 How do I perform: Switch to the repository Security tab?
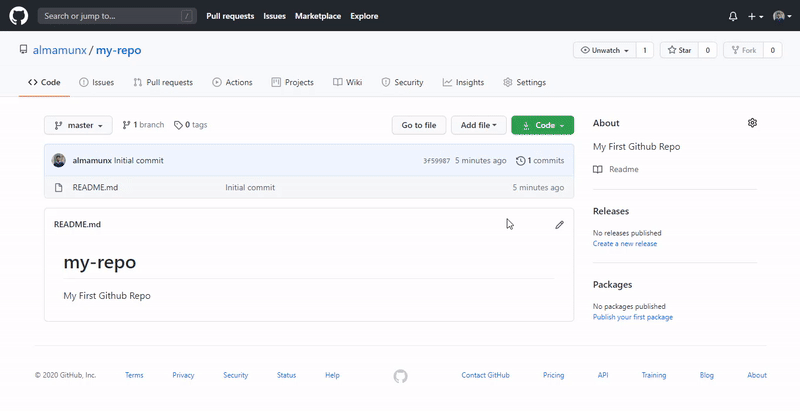click(402, 82)
